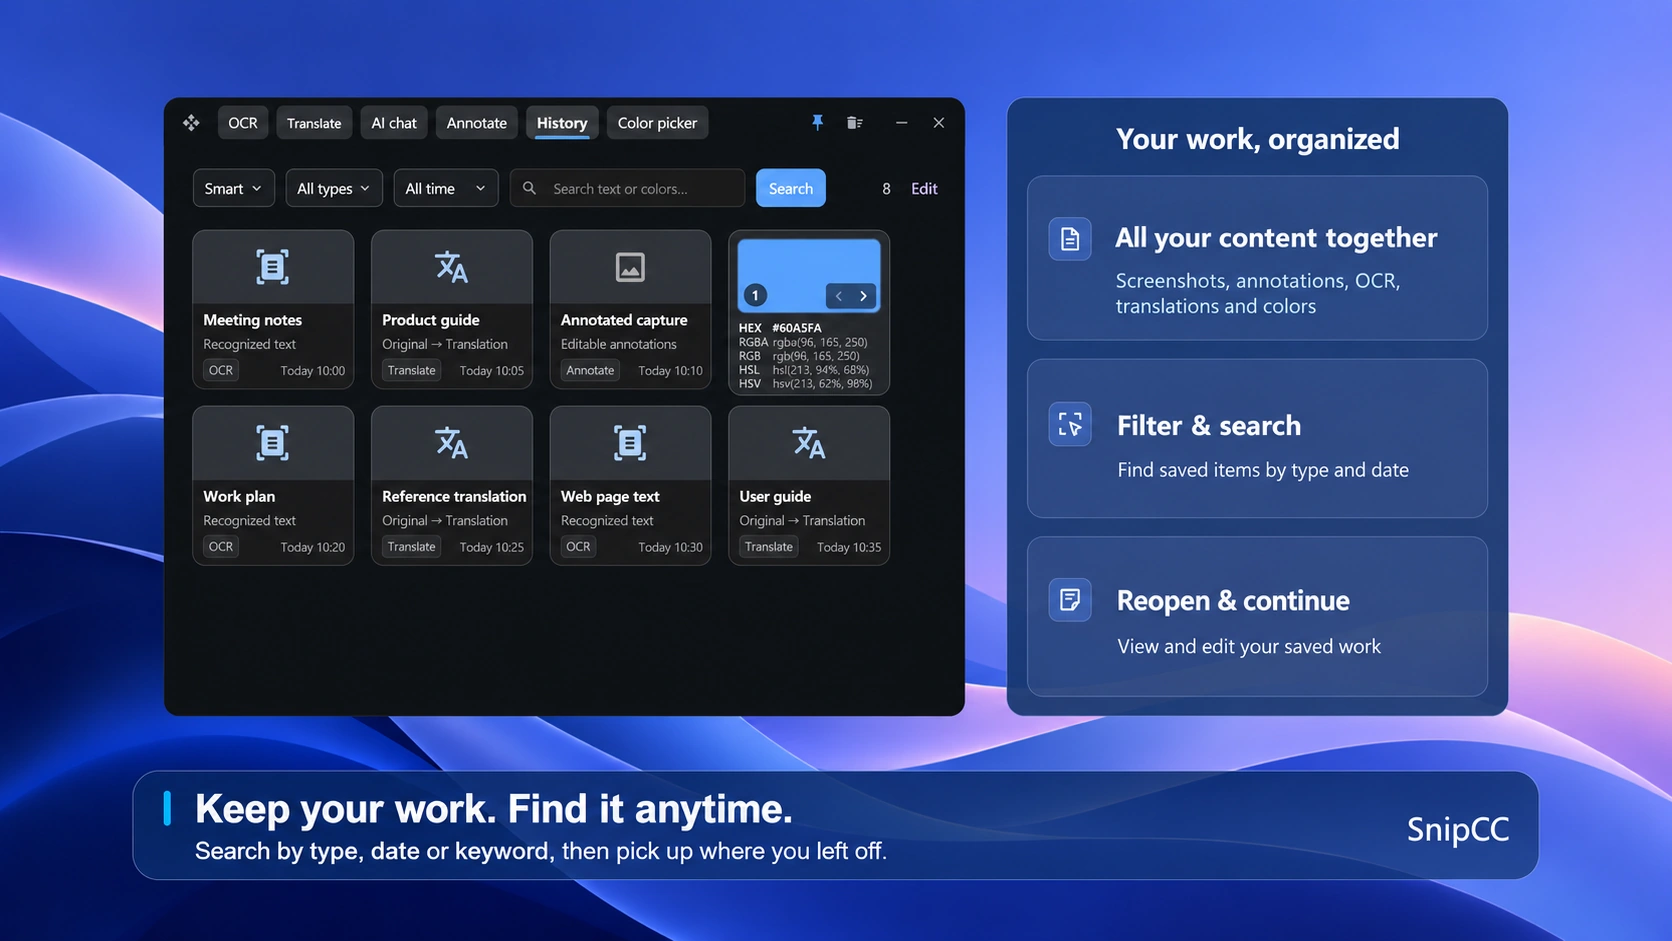Click the magnifier icon in search field
The image size is (1672, 941).
click(x=529, y=188)
